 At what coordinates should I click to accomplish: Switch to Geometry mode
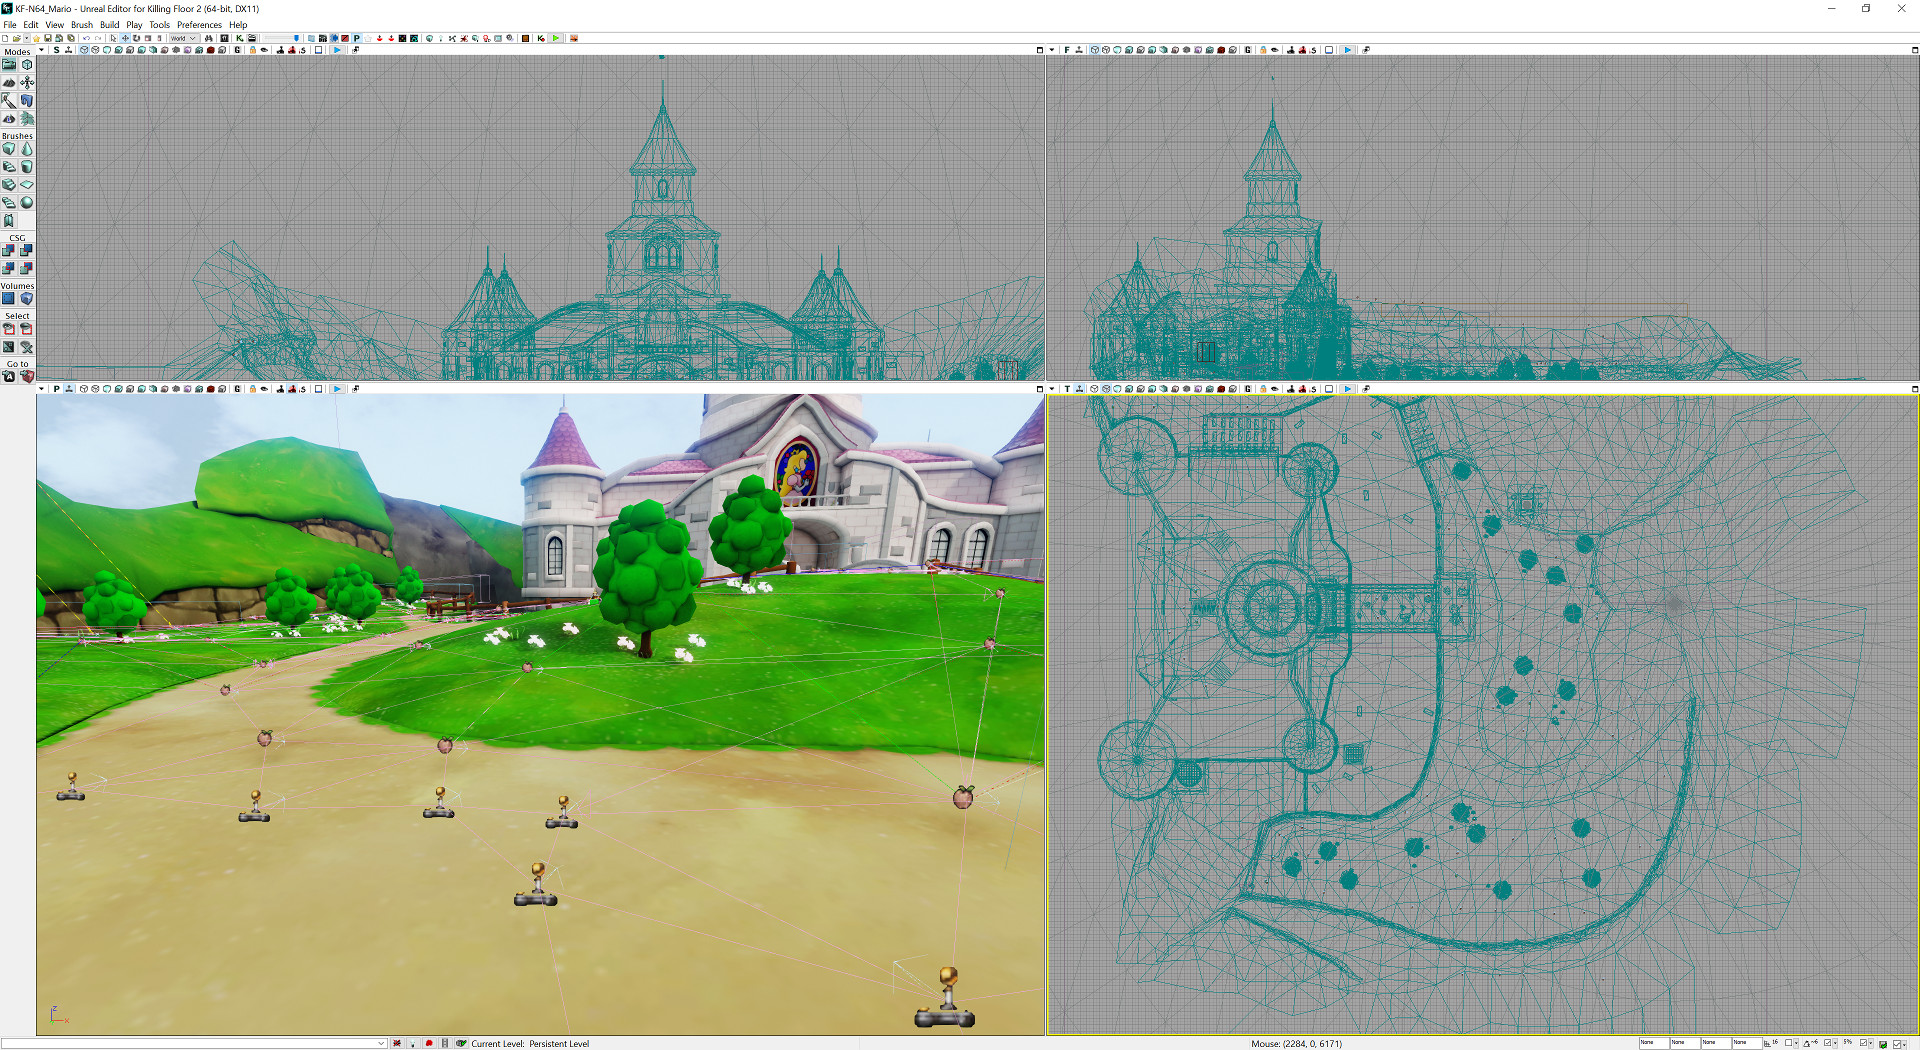click(27, 65)
